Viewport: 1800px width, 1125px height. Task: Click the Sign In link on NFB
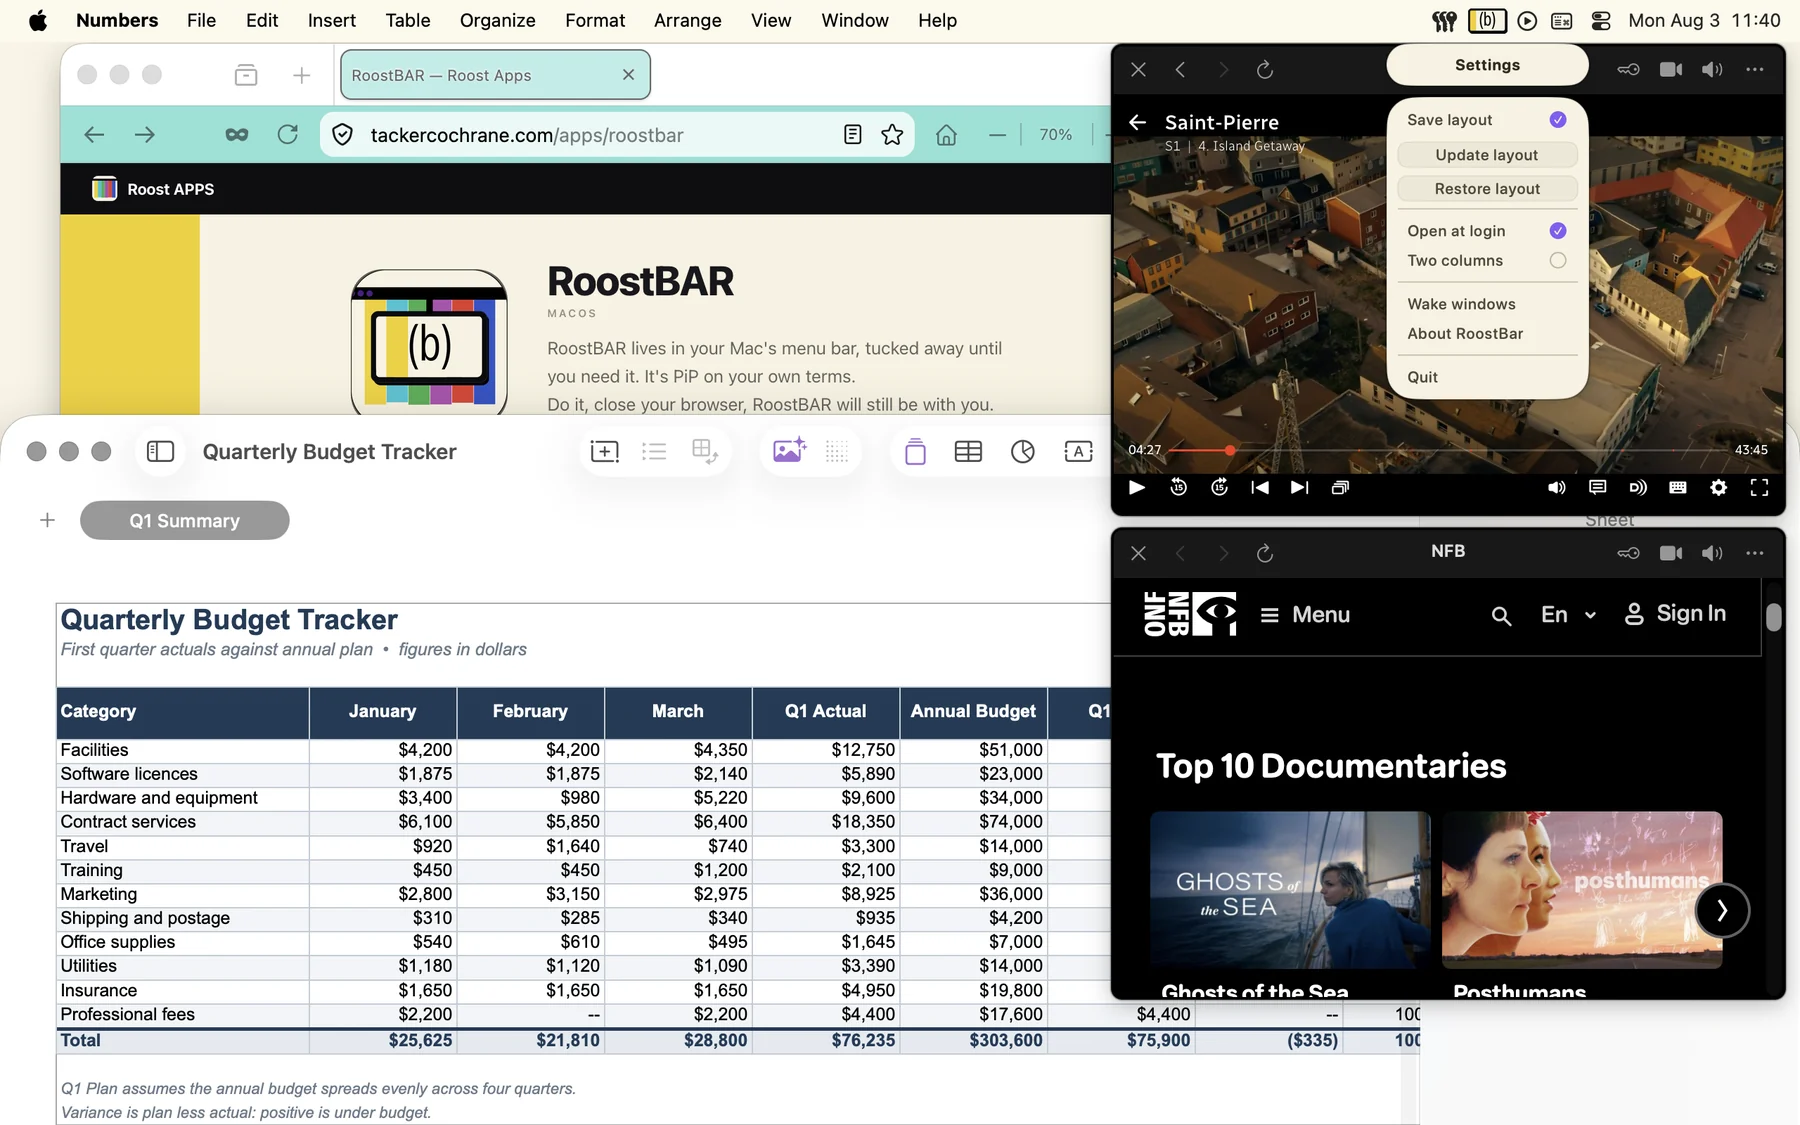point(1675,614)
